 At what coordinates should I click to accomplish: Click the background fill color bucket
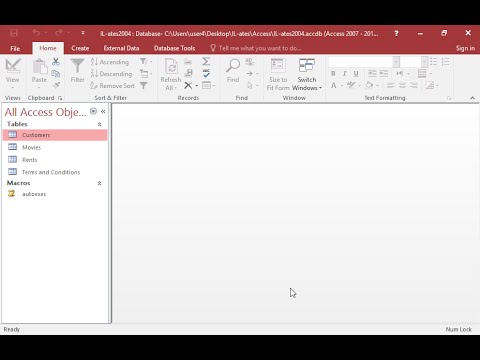[369, 86]
